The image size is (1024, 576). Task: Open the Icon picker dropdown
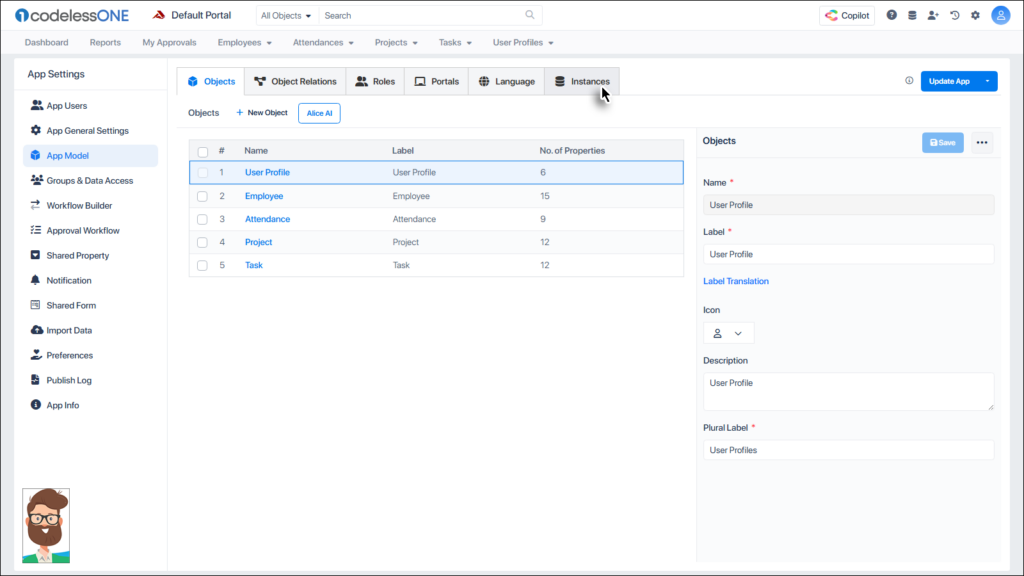click(x=728, y=333)
